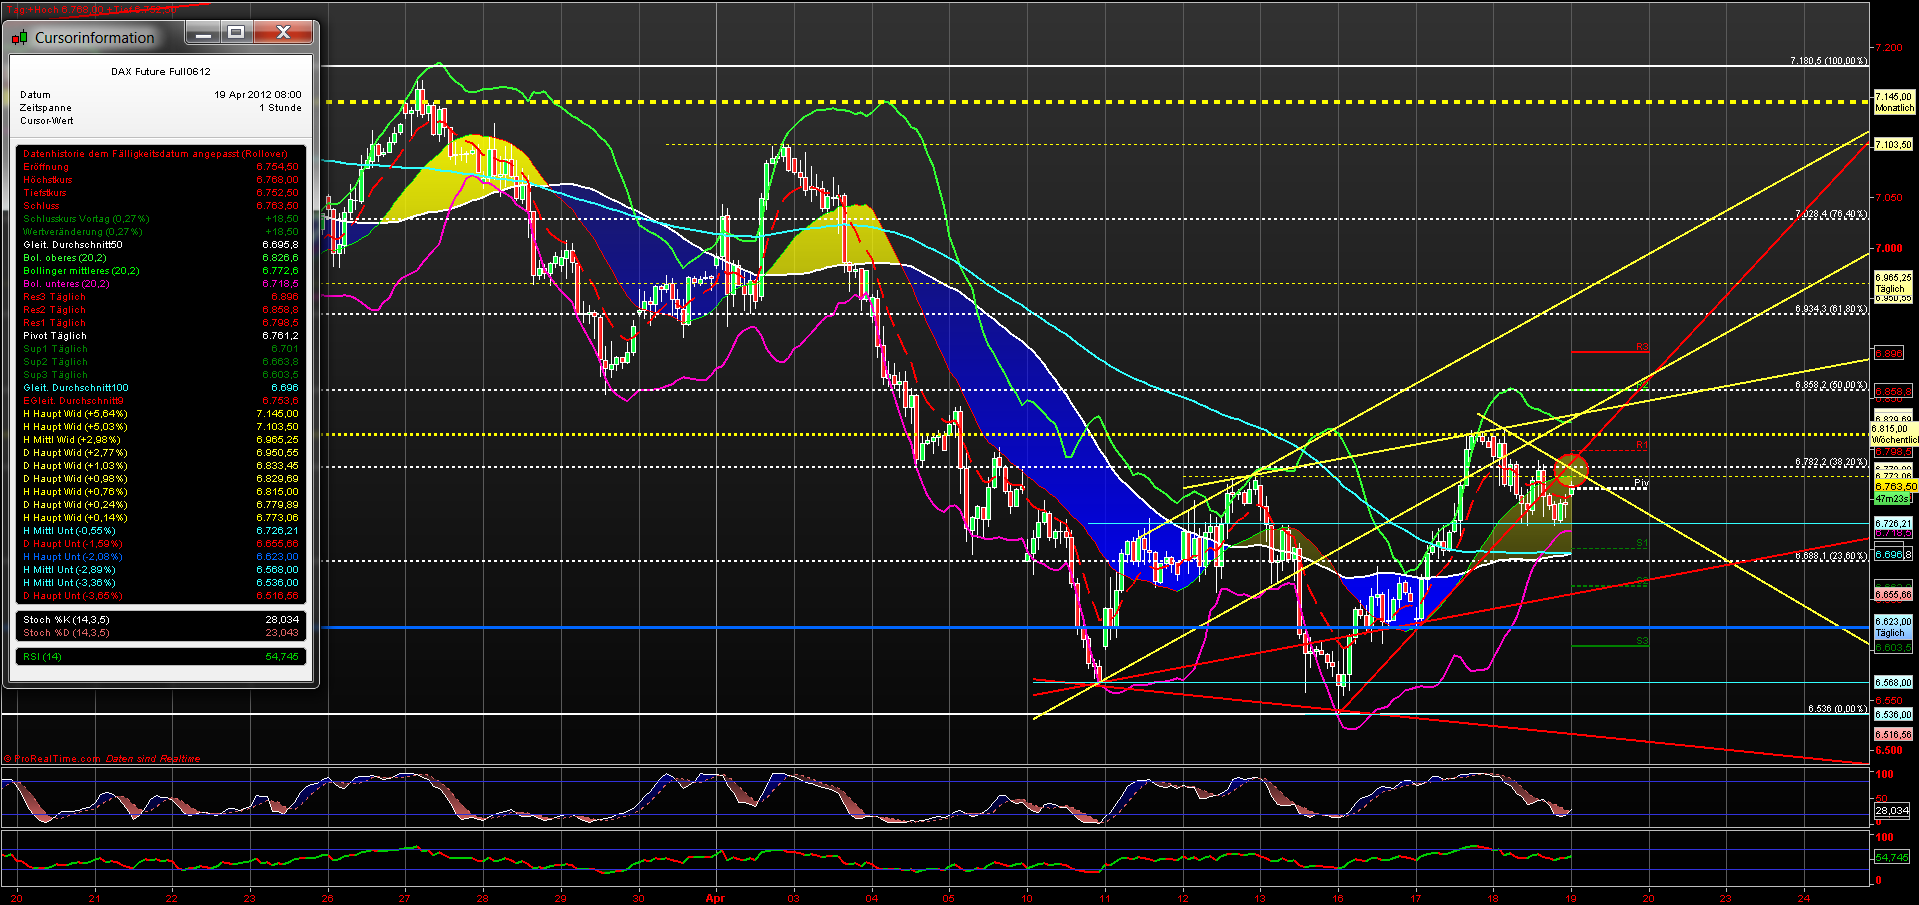The image size is (1919, 905).
Task: Click the 6.782,2 (38,20%) Fibonacci label
Action: click(1830, 462)
